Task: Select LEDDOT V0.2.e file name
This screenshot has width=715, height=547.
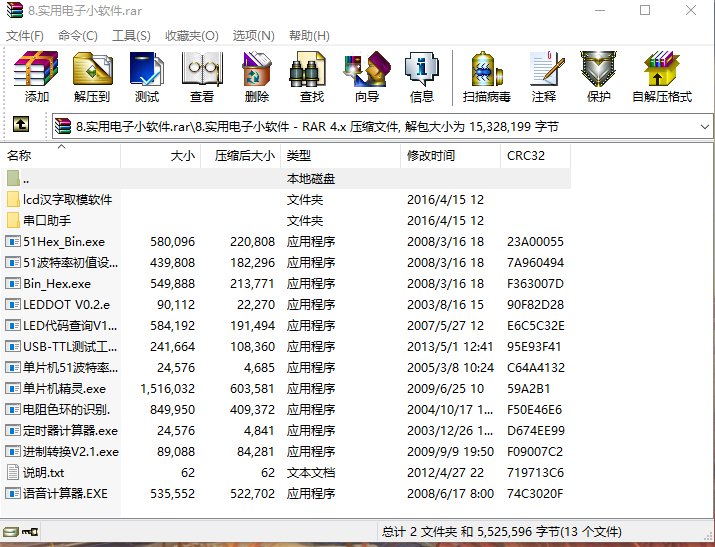Action: 67,304
